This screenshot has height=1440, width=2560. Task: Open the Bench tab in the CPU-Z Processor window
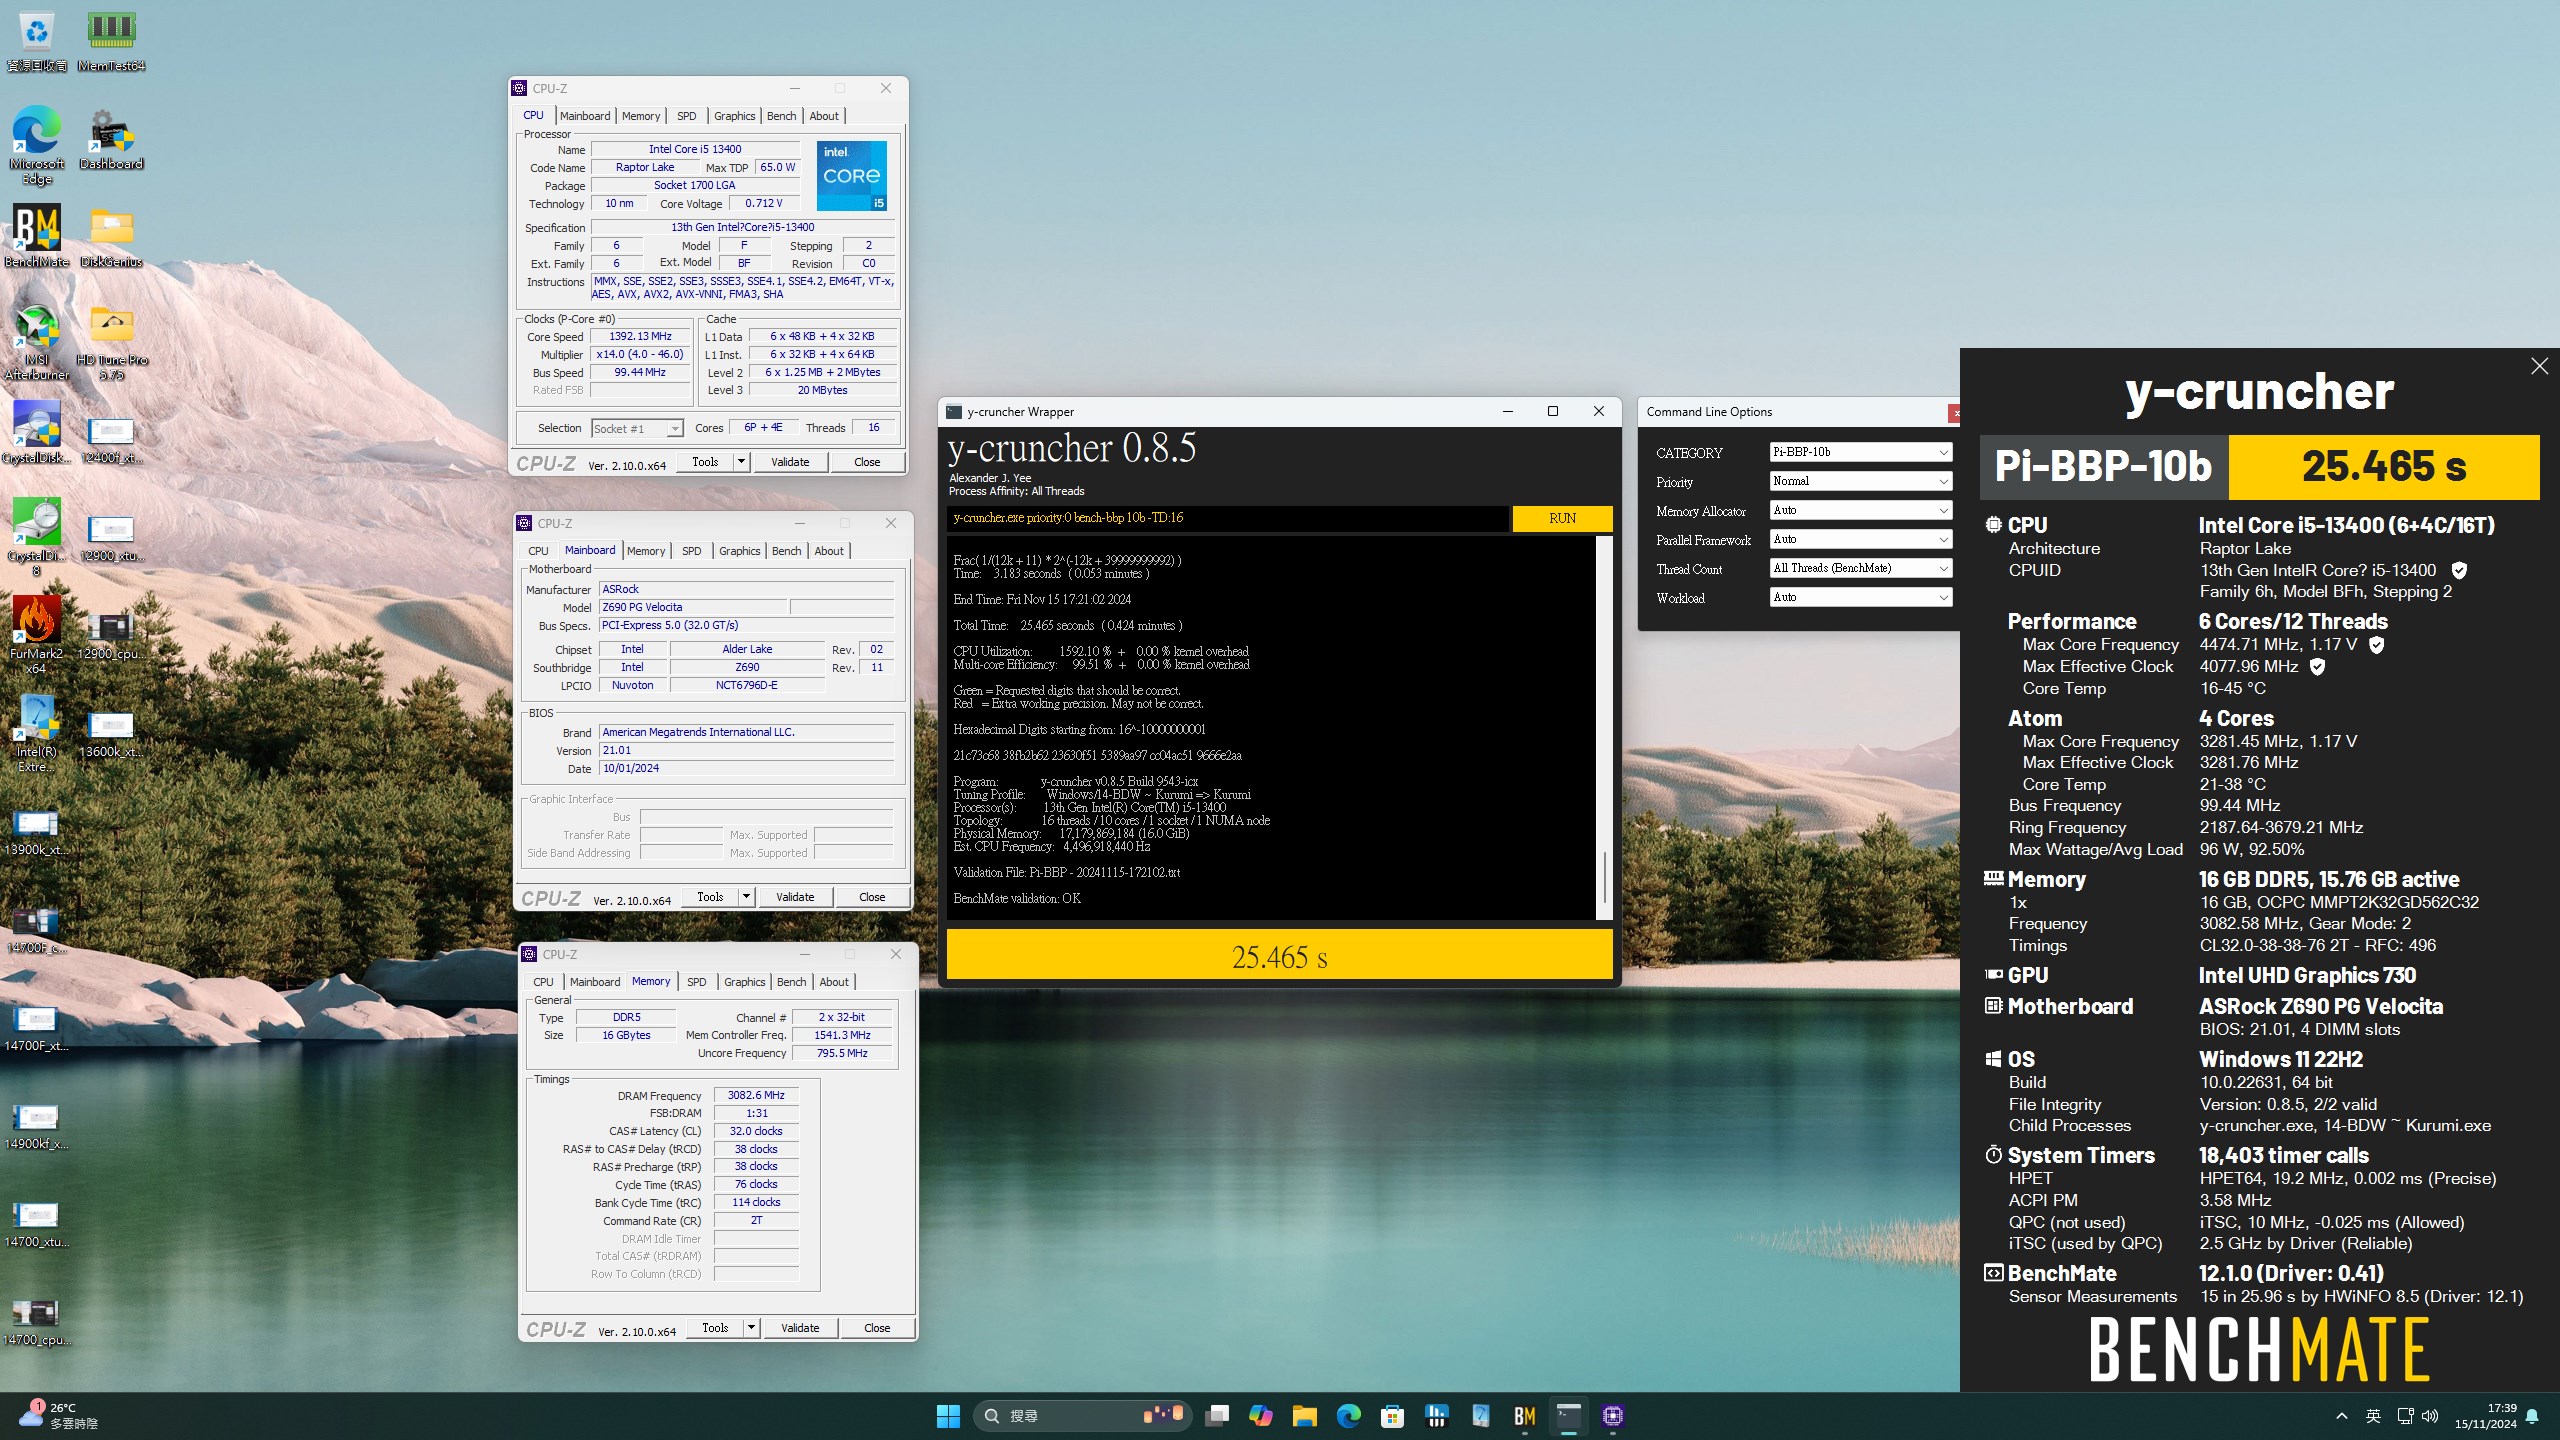pyautogui.click(x=782, y=116)
